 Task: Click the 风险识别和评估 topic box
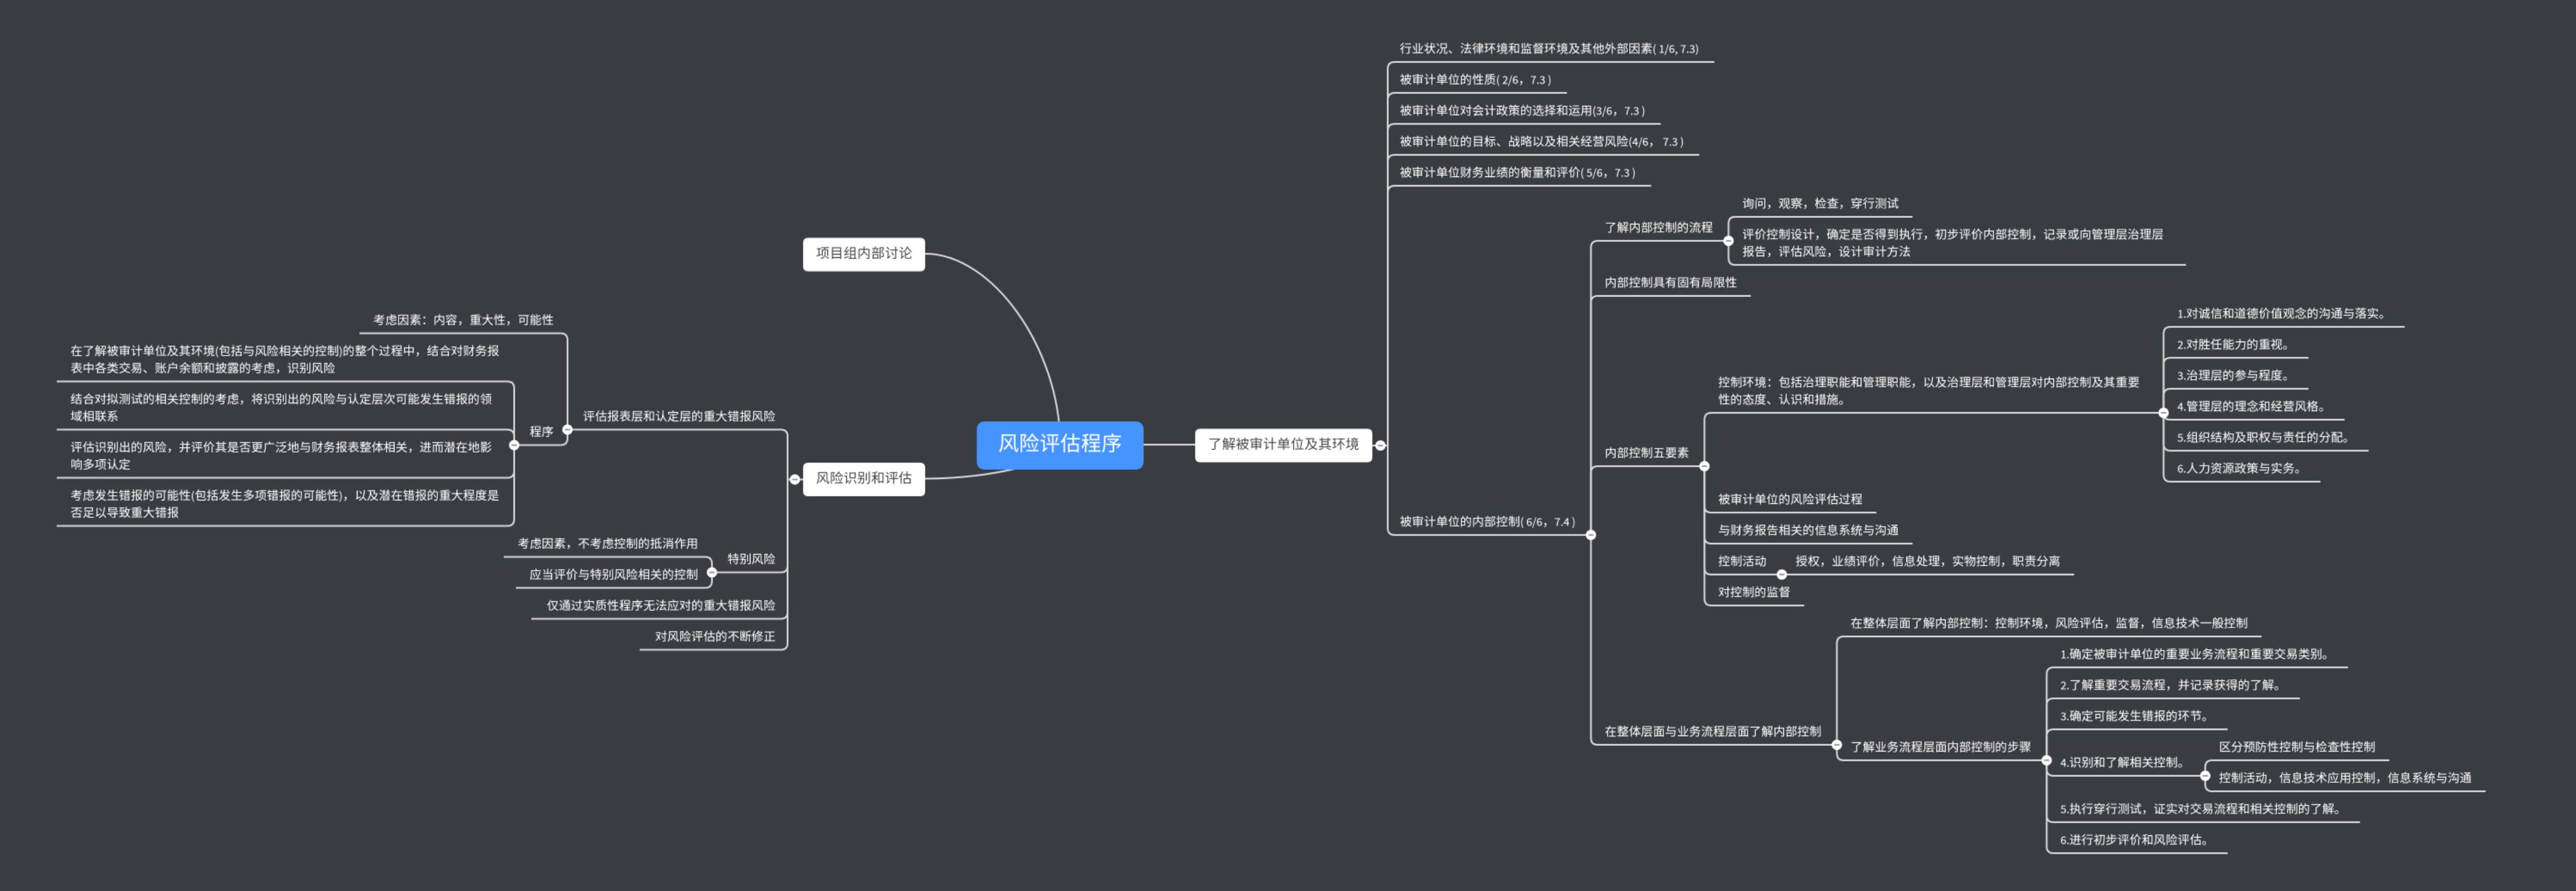pos(863,478)
